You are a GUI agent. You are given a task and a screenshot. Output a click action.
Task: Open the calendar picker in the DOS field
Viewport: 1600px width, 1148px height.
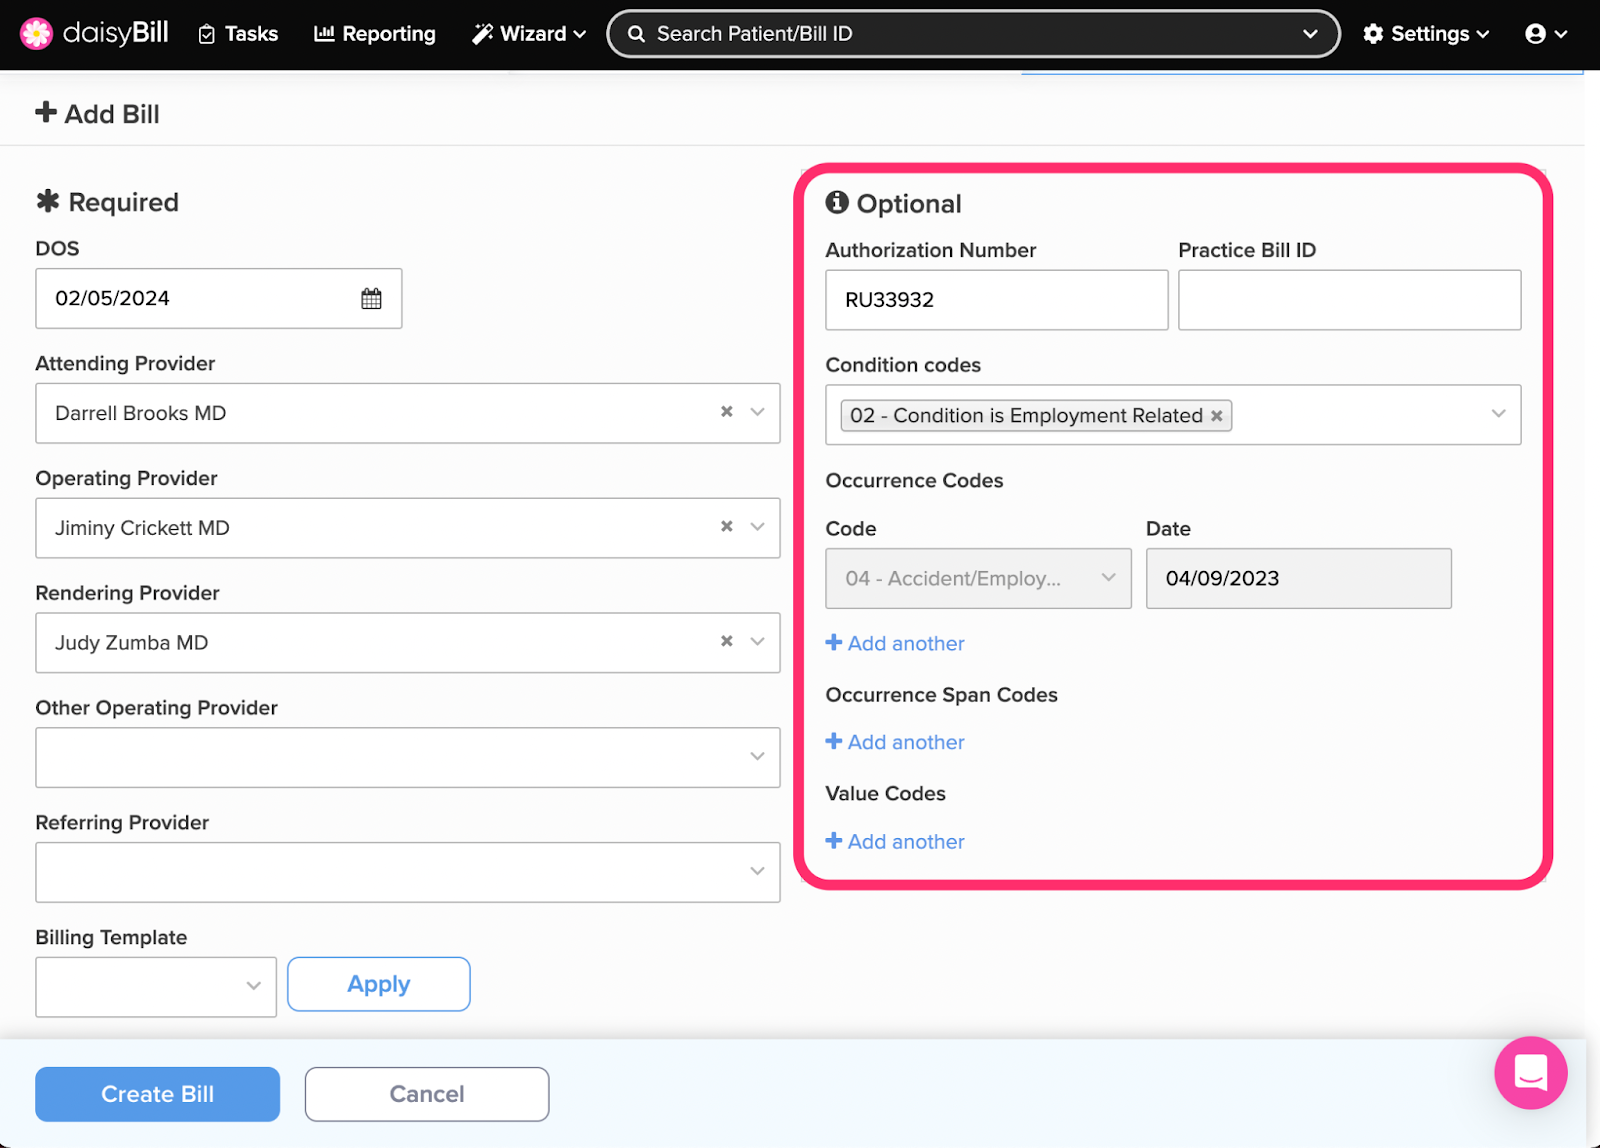(371, 298)
